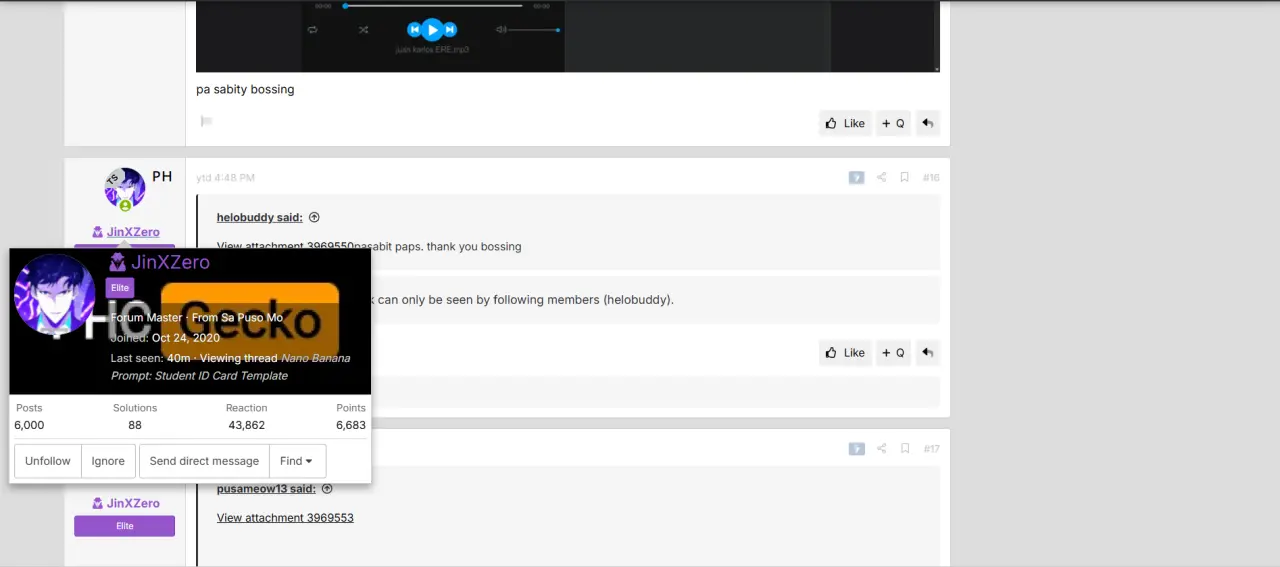
Task: Like the 'pa sabity bossing' post
Action: click(845, 123)
